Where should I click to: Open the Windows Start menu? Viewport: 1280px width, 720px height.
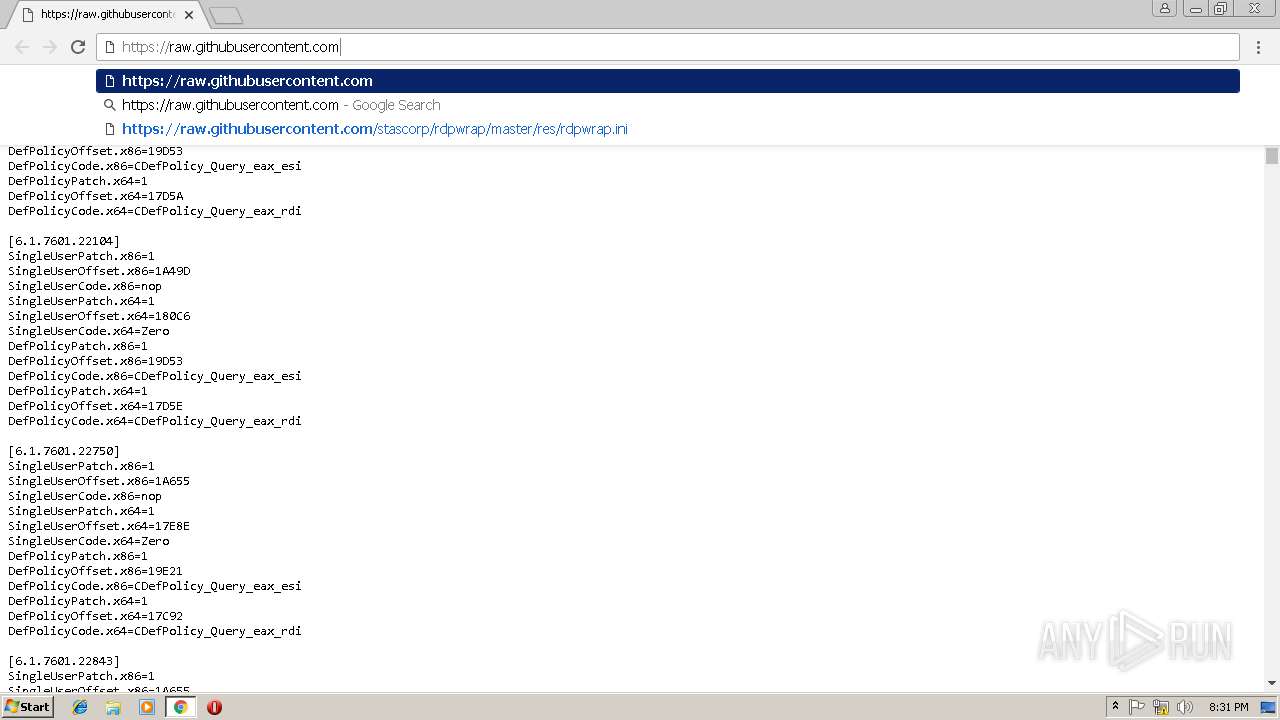(28, 707)
